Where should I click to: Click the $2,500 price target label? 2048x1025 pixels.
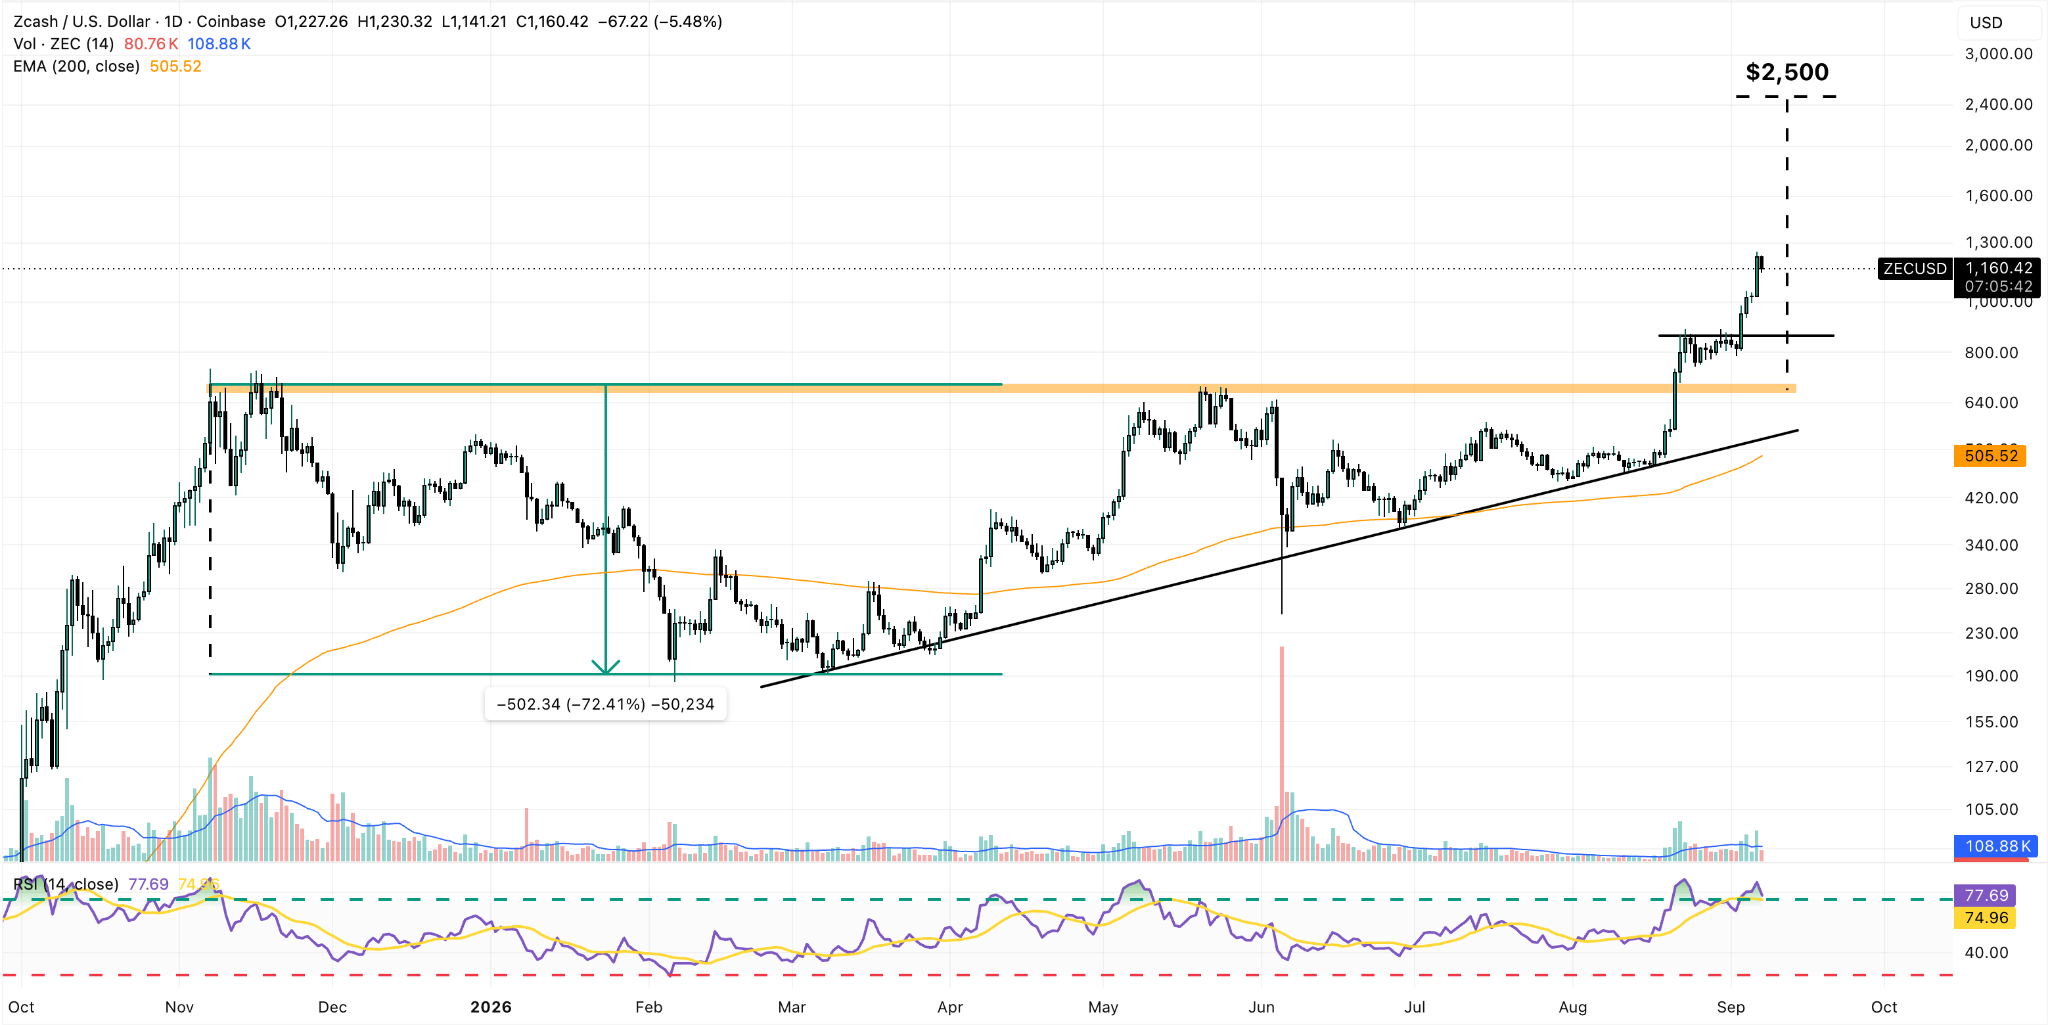pyautogui.click(x=1787, y=72)
